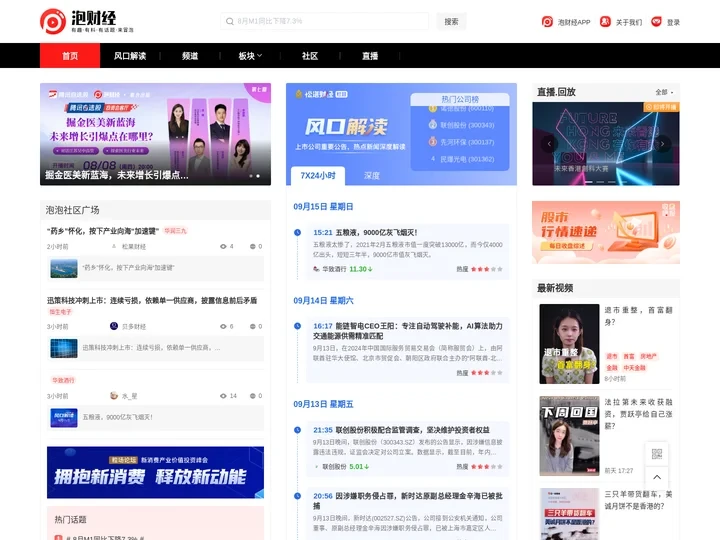Click the 华致酒行 tag in community
Screen dimensions: 720x540
pos(63,380)
